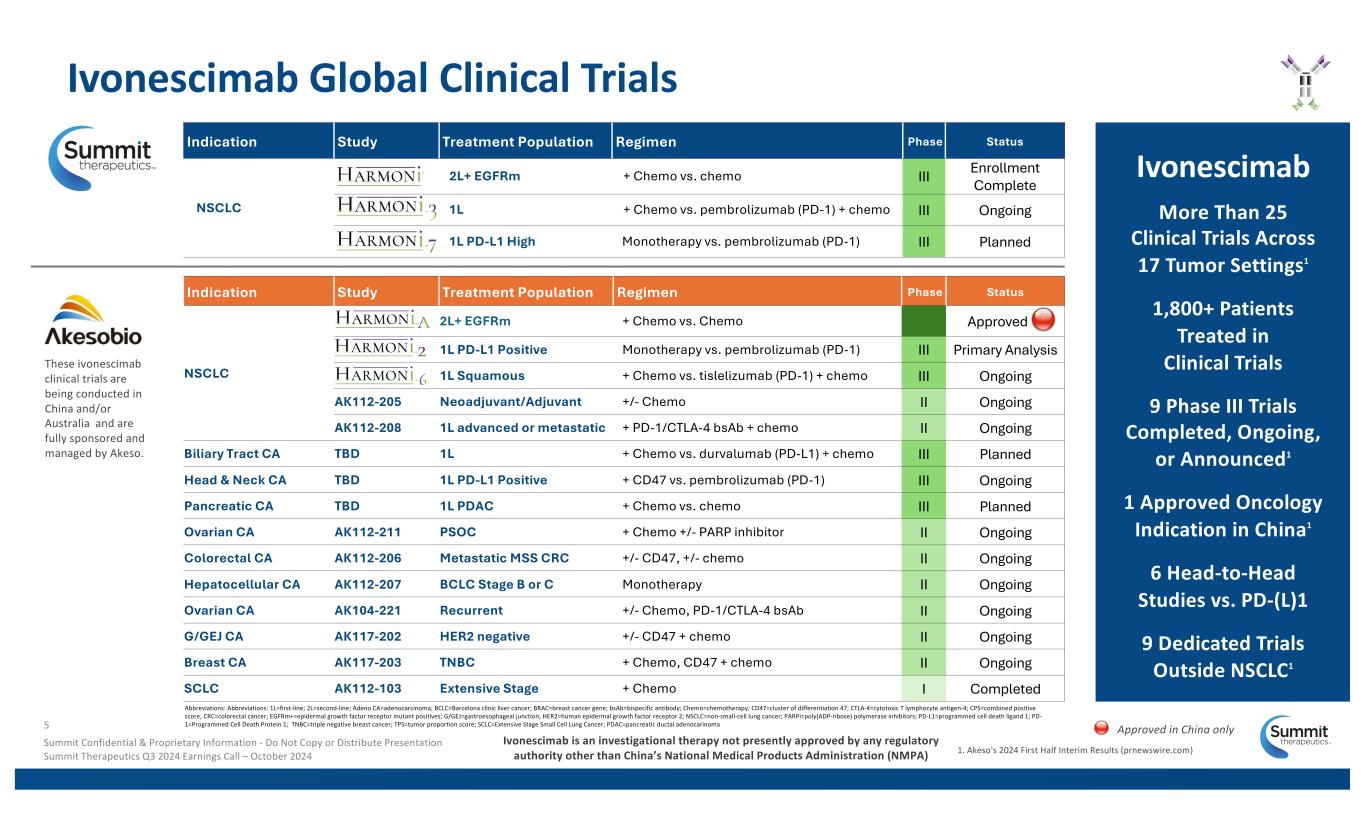Select the HARMONi-7 study logo

(x=386, y=241)
